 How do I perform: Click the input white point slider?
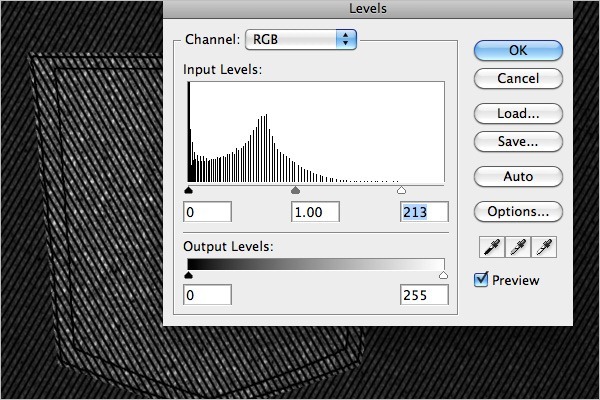[x=401, y=190]
